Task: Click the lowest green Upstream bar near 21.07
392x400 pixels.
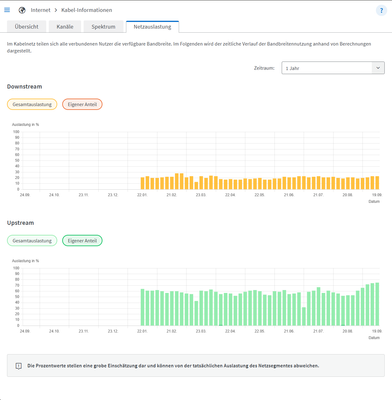Action: pos(304,316)
